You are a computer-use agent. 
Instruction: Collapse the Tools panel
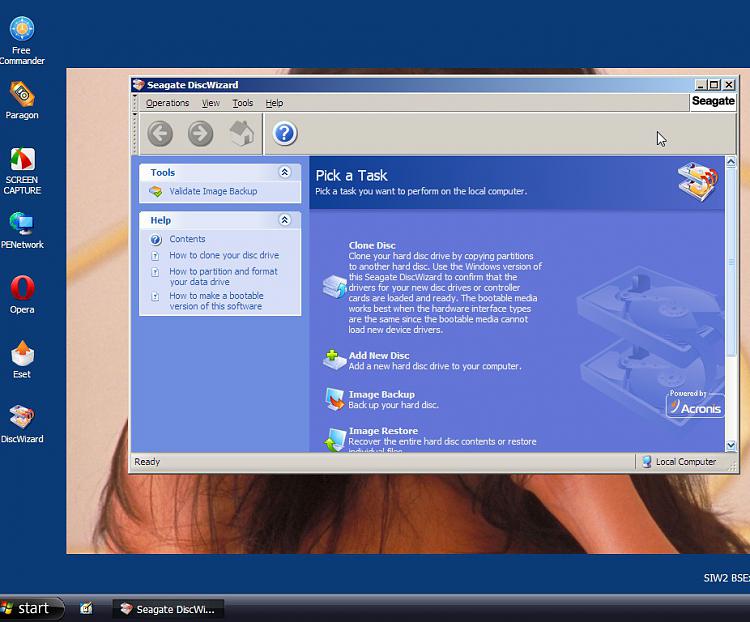pos(285,172)
